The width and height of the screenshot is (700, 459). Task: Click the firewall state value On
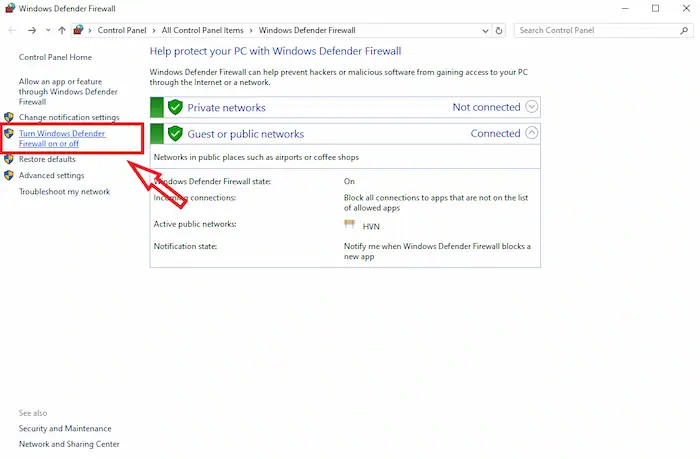(349, 181)
